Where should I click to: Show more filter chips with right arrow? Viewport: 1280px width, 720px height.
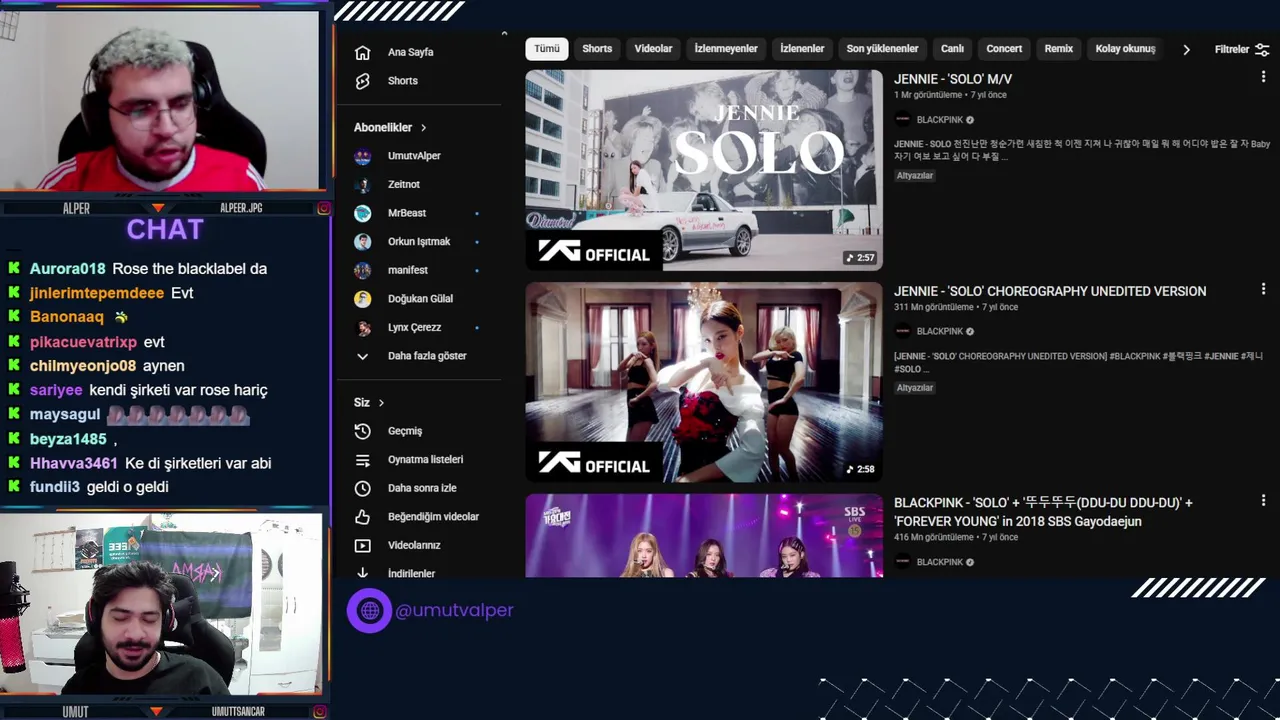(1186, 49)
